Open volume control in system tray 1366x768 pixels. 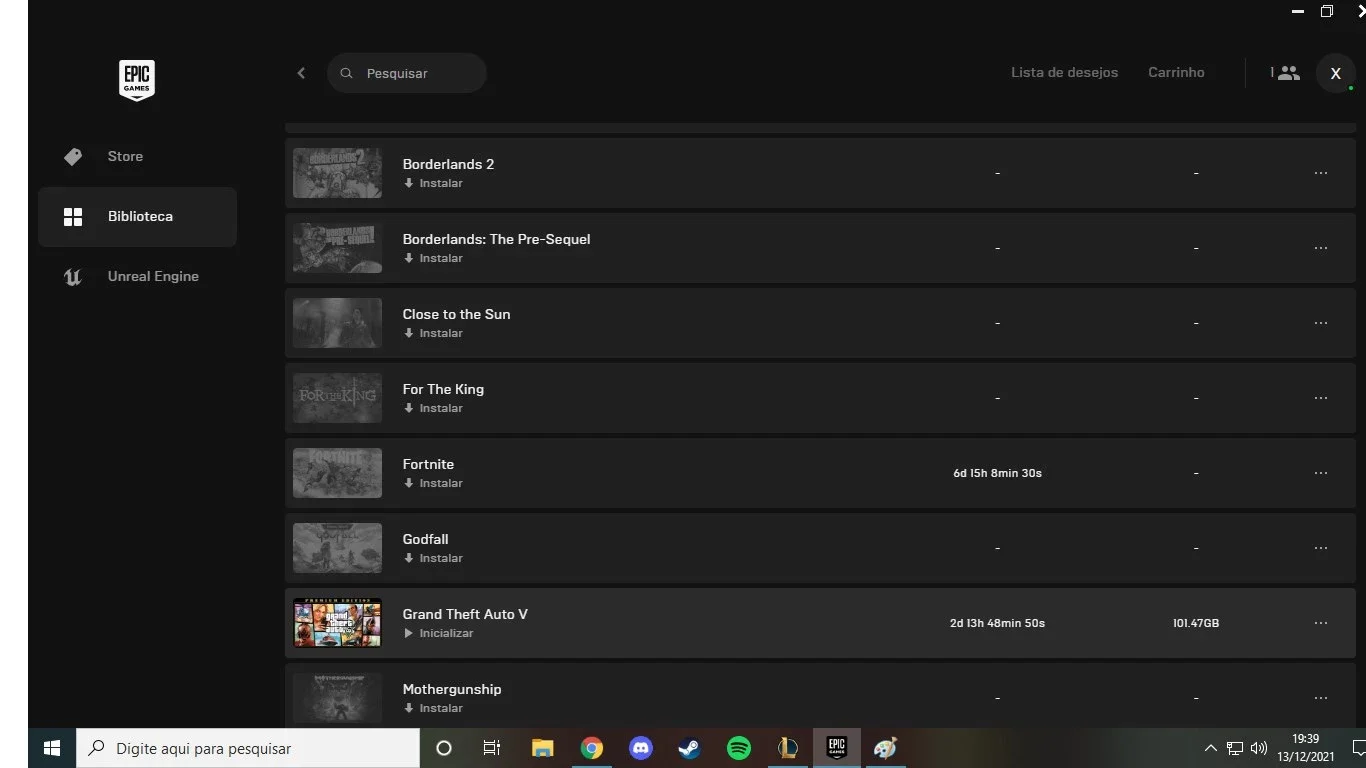pyautogui.click(x=1259, y=748)
